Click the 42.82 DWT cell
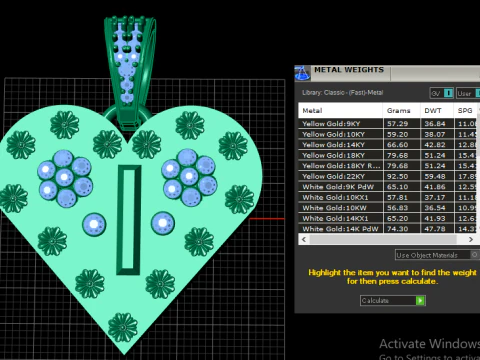 [437, 145]
